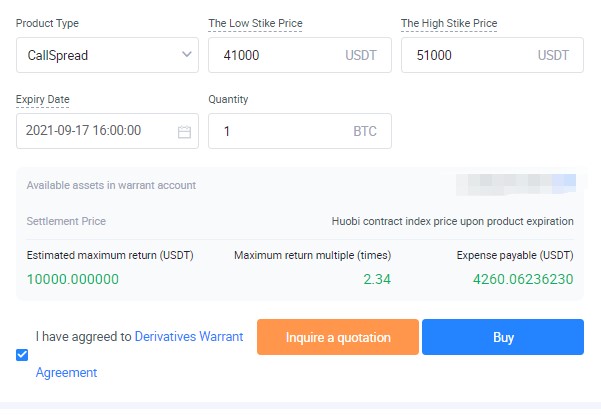The width and height of the screenshot is (601, 415).
Task: Toggle the Derivatives Warrant agreement checkbox
Action: coord(22,354)
